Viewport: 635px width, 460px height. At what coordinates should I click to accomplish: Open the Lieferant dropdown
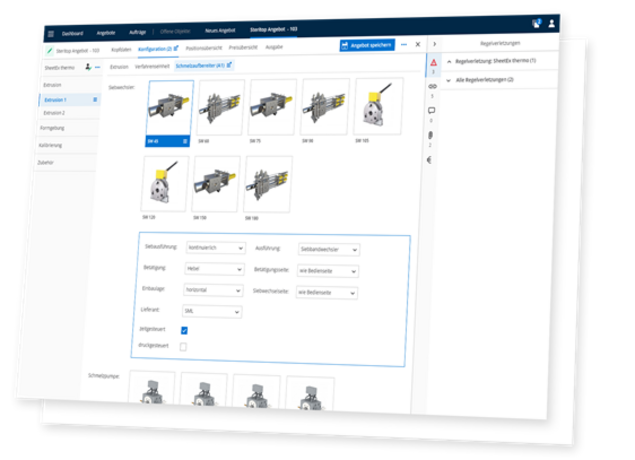(212, 311)
